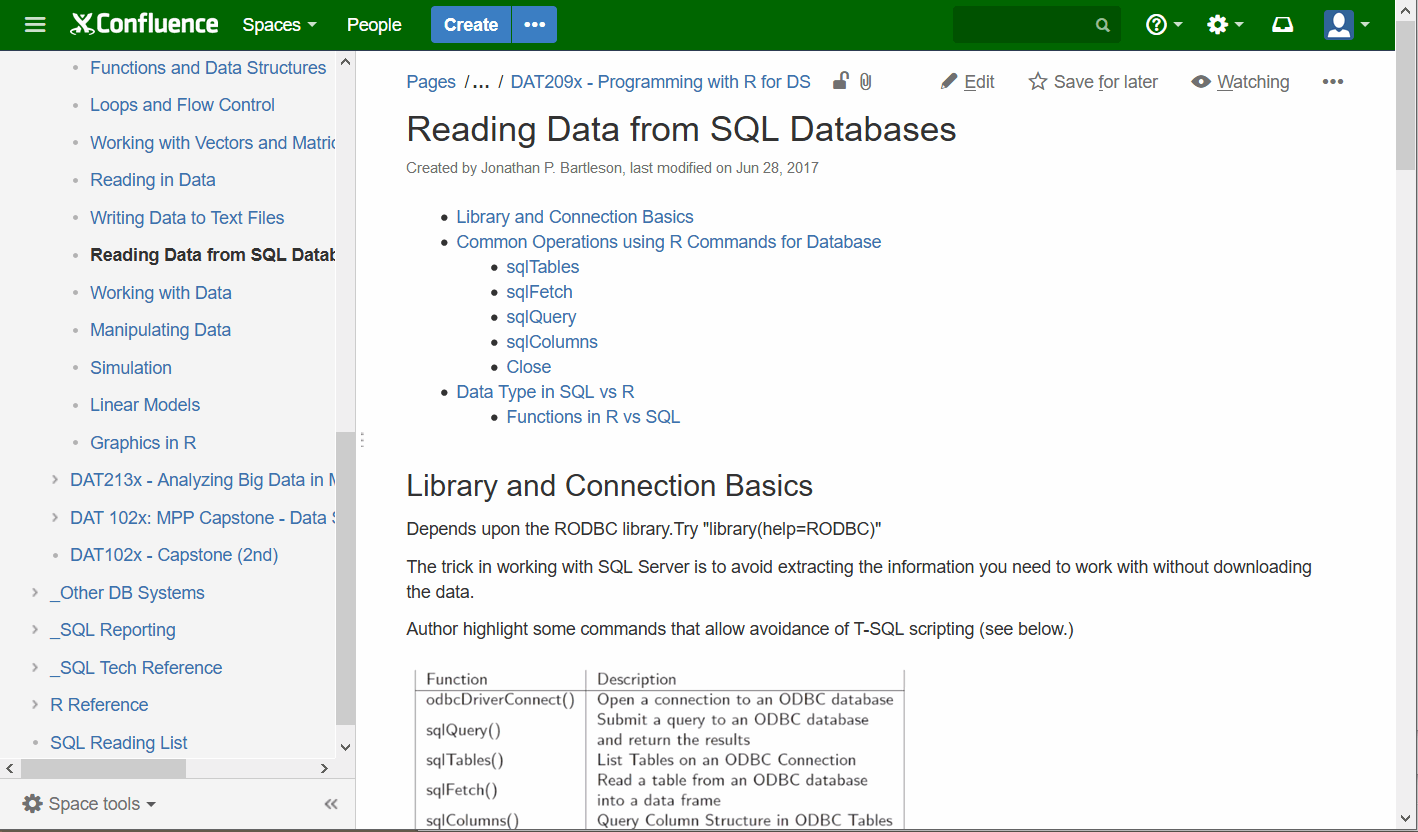Toggle Watching on this page
Image resolution: width=1418 pixels, height=832 pixels.
click(1240, 82)
